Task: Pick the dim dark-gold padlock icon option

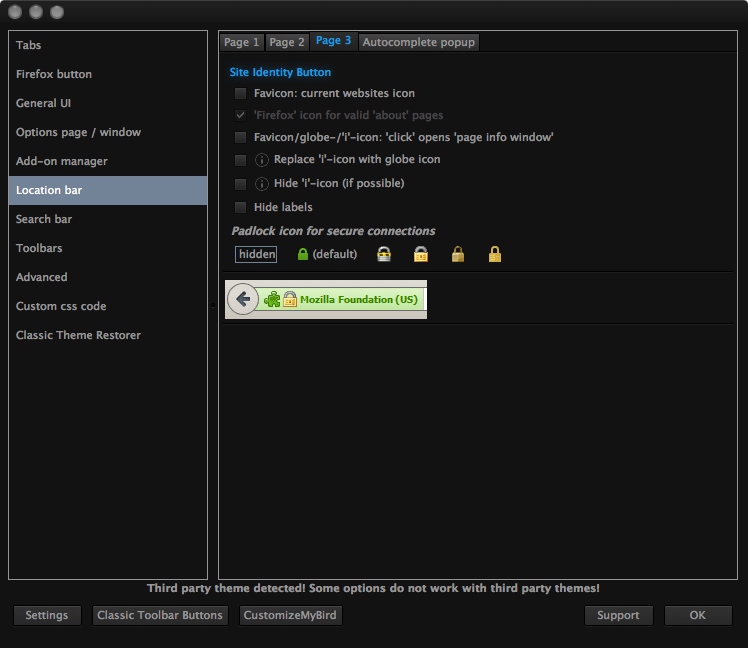Action: tap(458, 254)
